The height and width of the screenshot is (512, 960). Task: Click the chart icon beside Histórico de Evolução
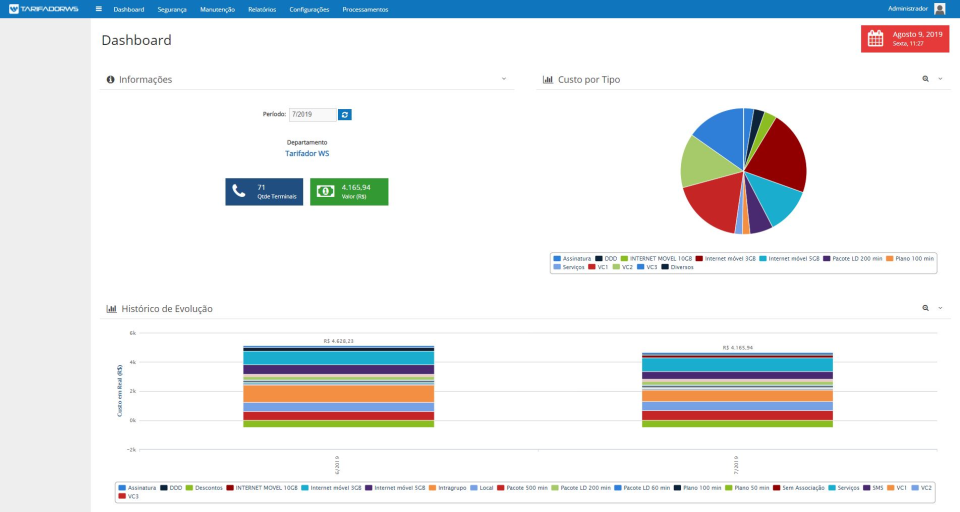[x=111, y=309]
